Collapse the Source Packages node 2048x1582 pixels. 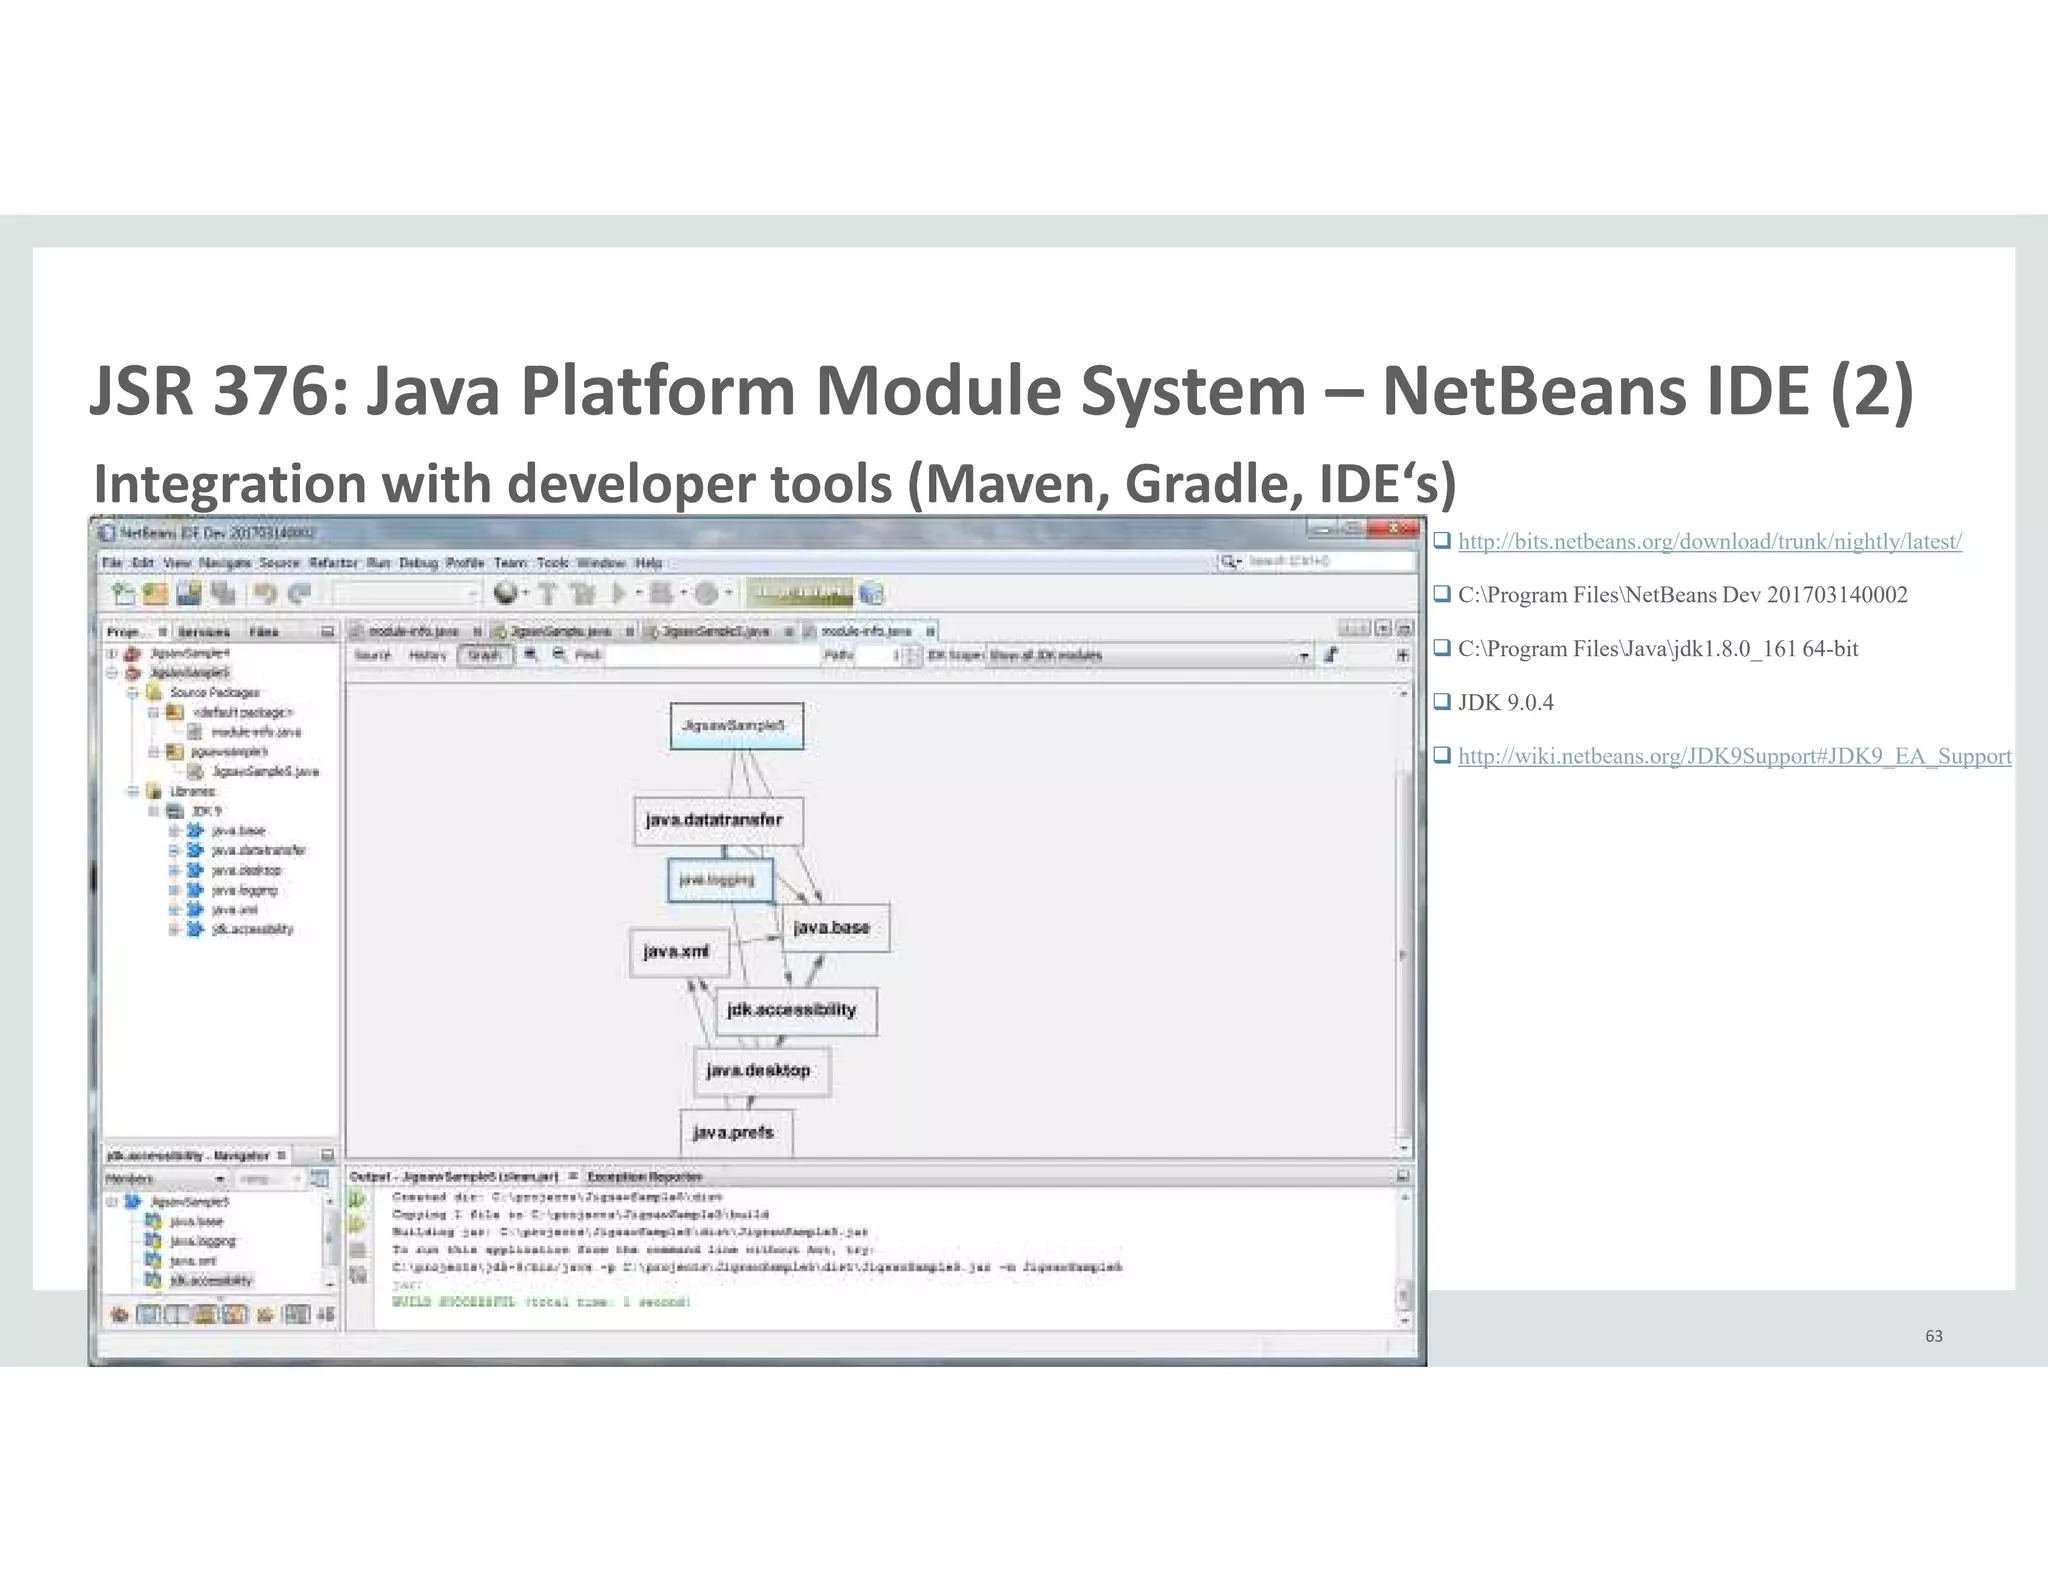(132, 692)
